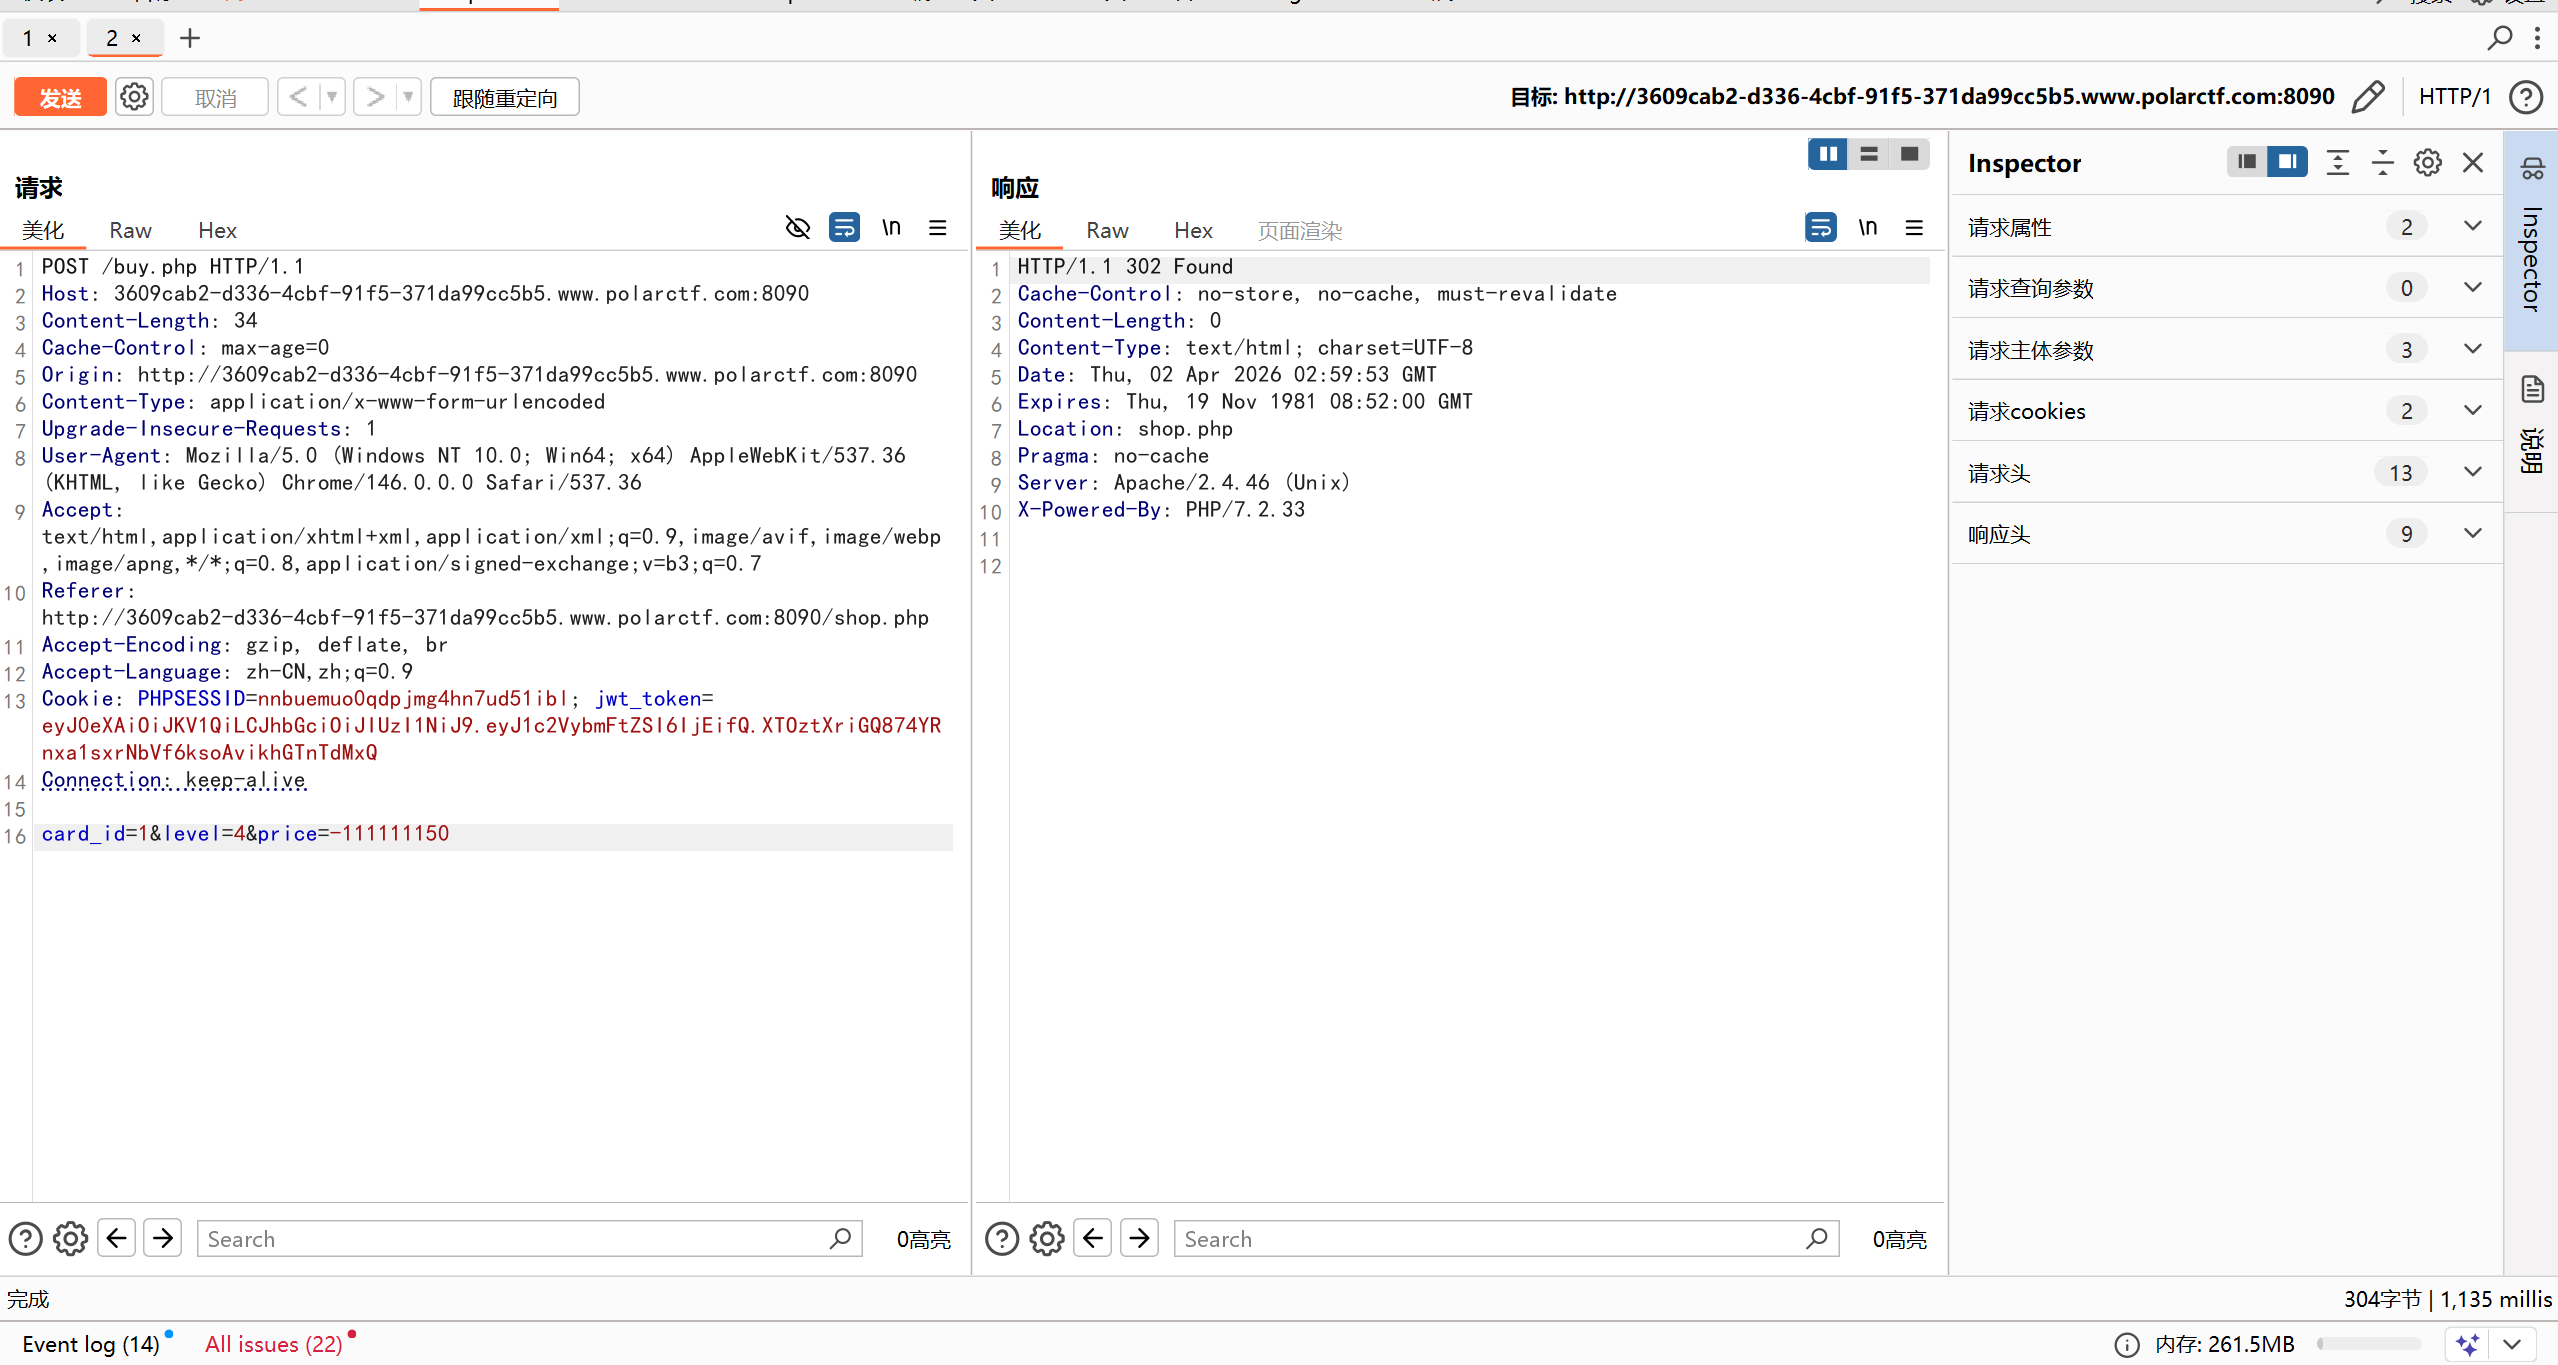
Task: Click the AI sparkle icon in status bar
Action: tap(2467, 1344)
